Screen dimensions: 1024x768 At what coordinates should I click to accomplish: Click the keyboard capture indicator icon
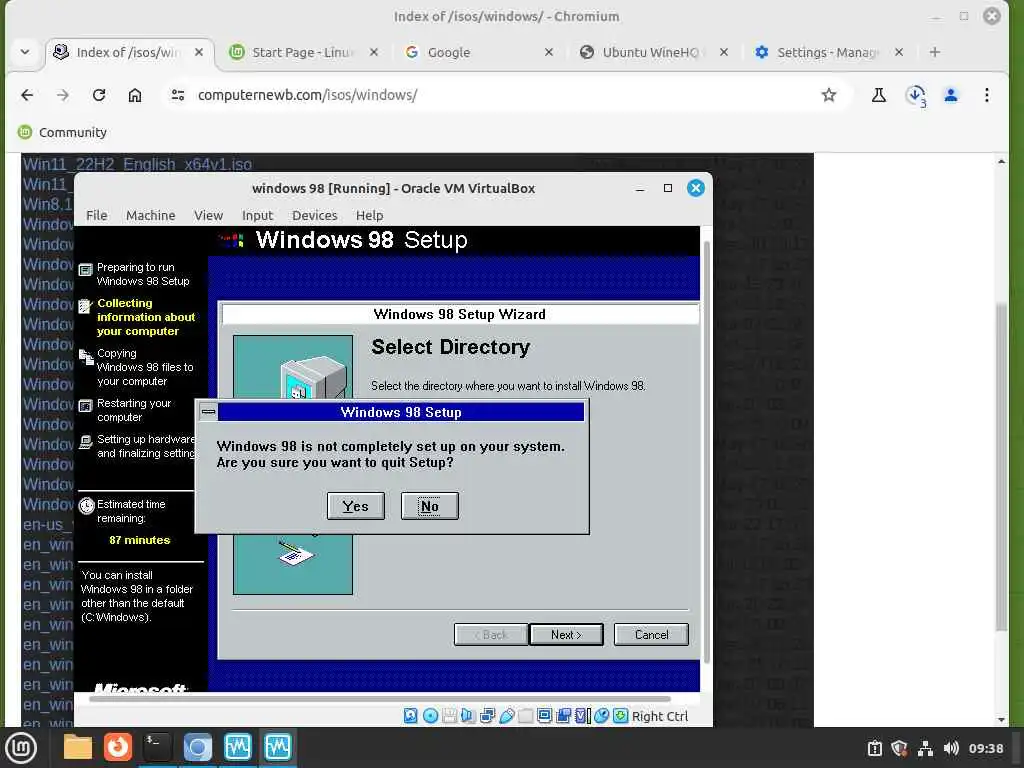620,716
